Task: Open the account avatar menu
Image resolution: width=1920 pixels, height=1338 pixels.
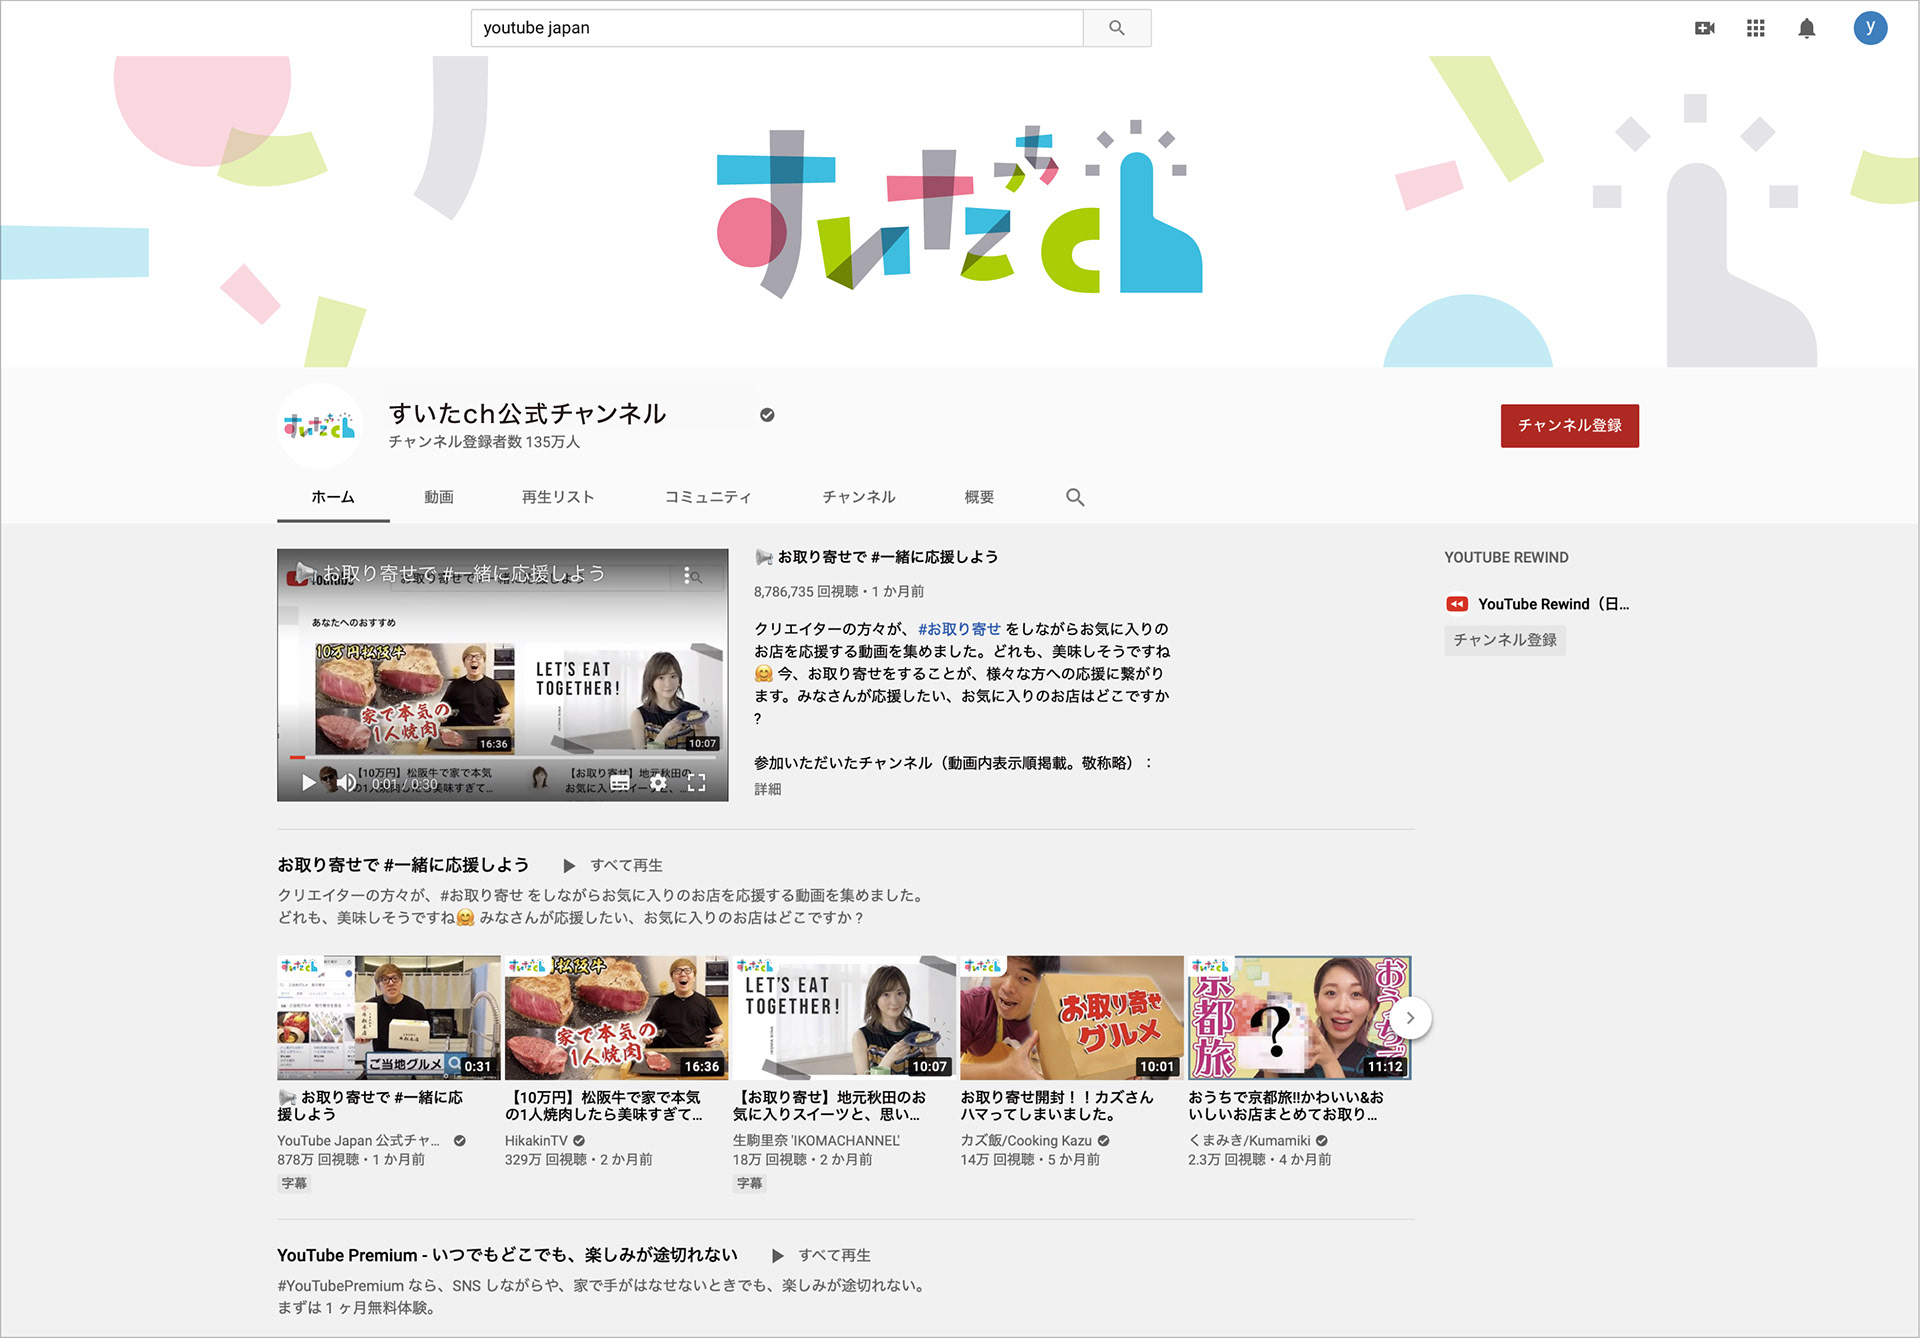Action: tap(1870, 28)
